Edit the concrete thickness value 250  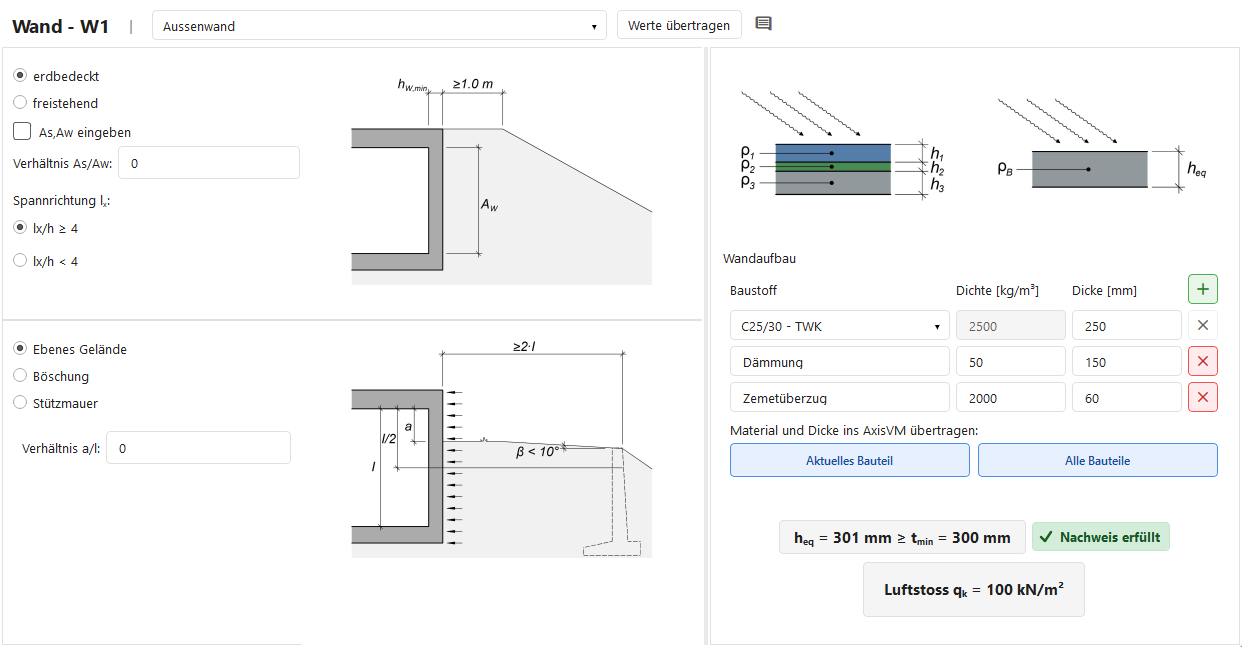pos(1127,326)
